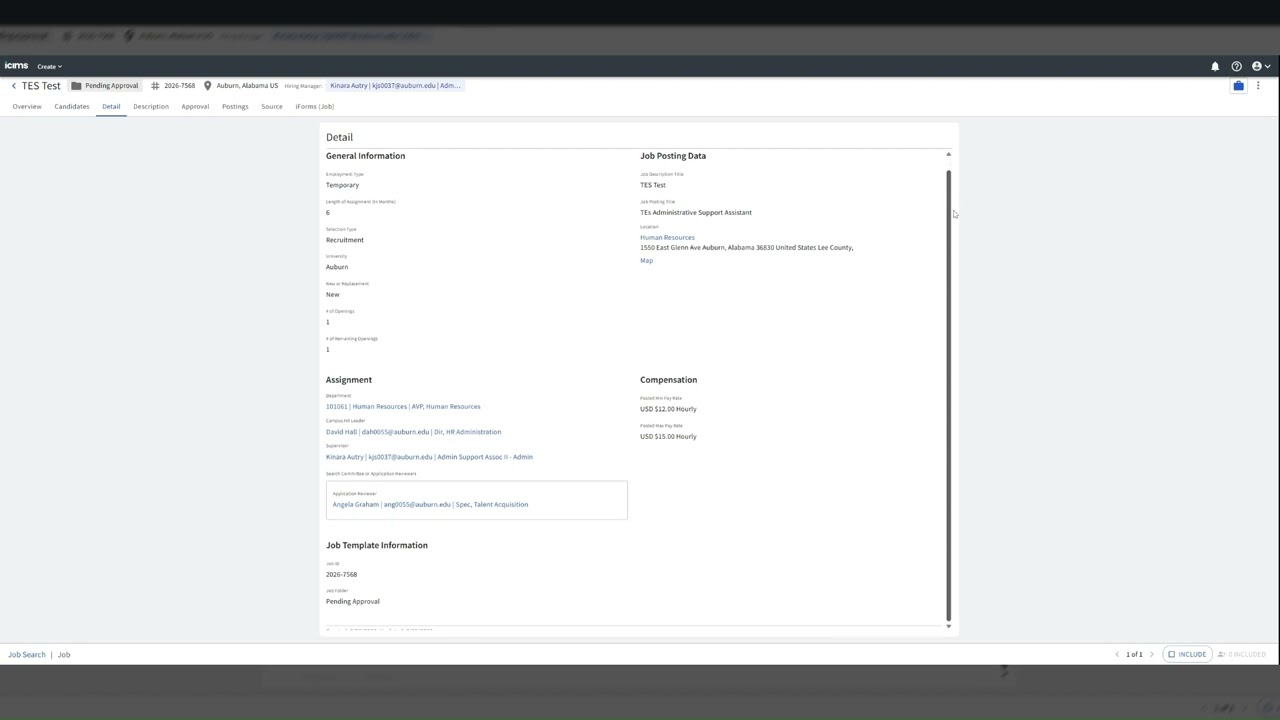Image resolution: width=1280 pixels, height=720 pixels.
Task: Open hiring manager Kinara Autry chip
Action: pyautogui.click(x=395, y=86)
